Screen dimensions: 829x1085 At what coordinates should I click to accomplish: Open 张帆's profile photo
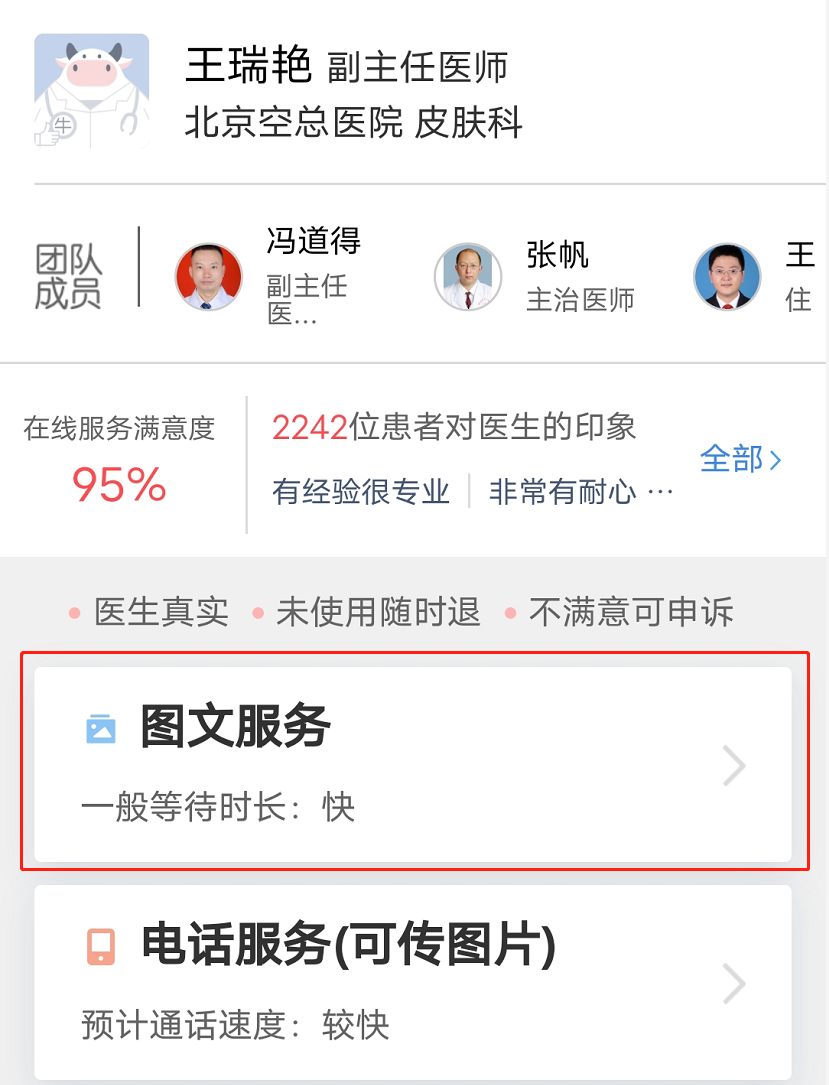click(x=468, y=276)
